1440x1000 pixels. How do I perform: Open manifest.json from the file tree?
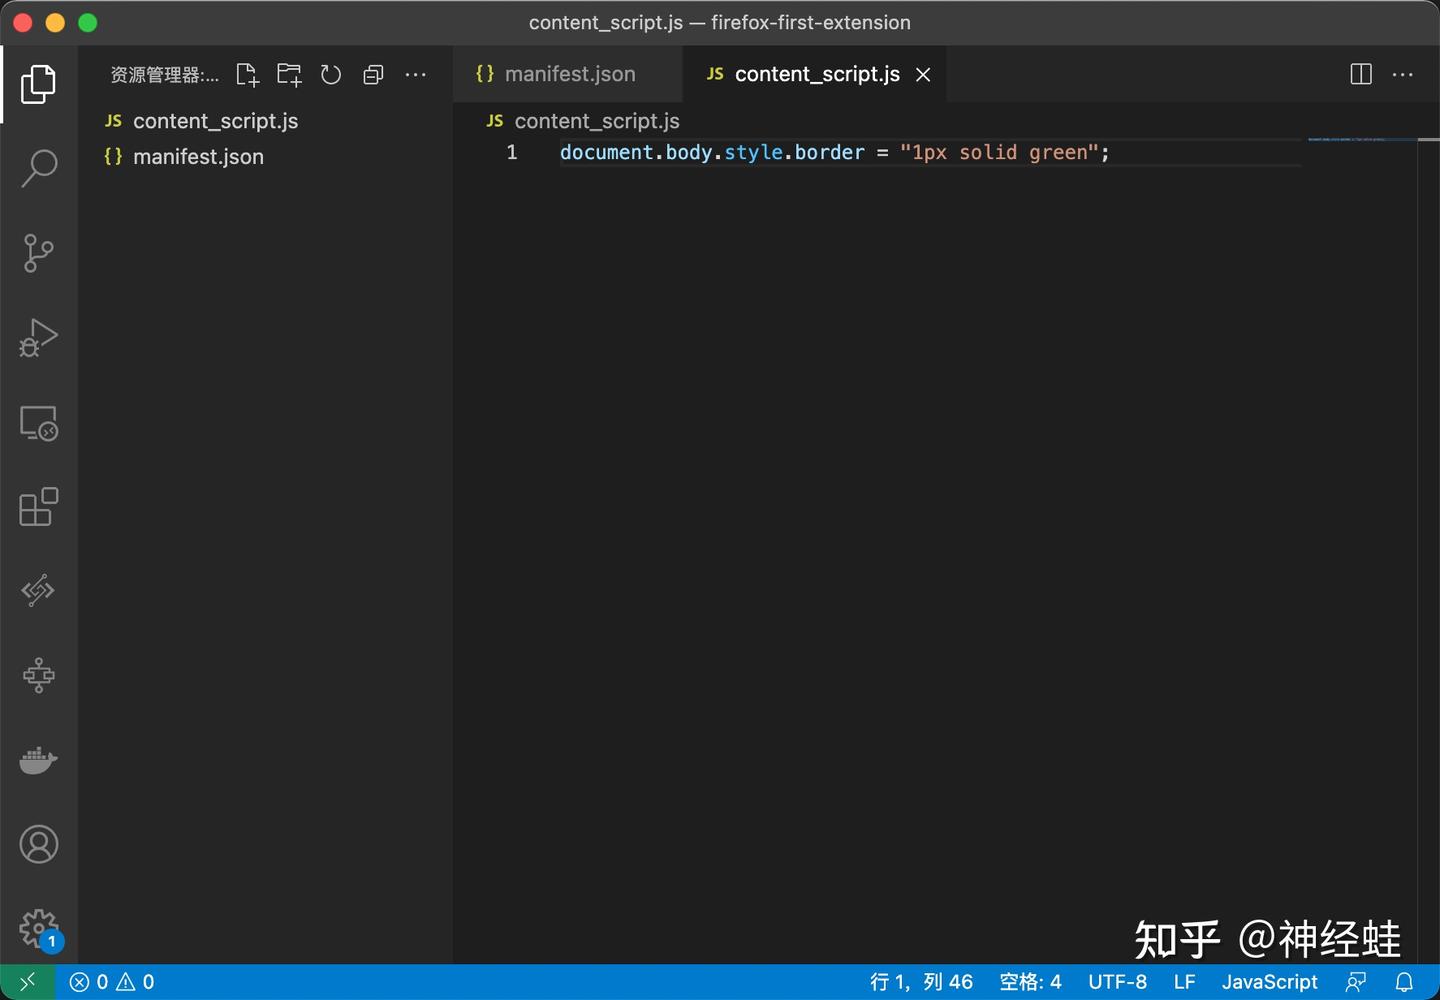tap(198, 157)
